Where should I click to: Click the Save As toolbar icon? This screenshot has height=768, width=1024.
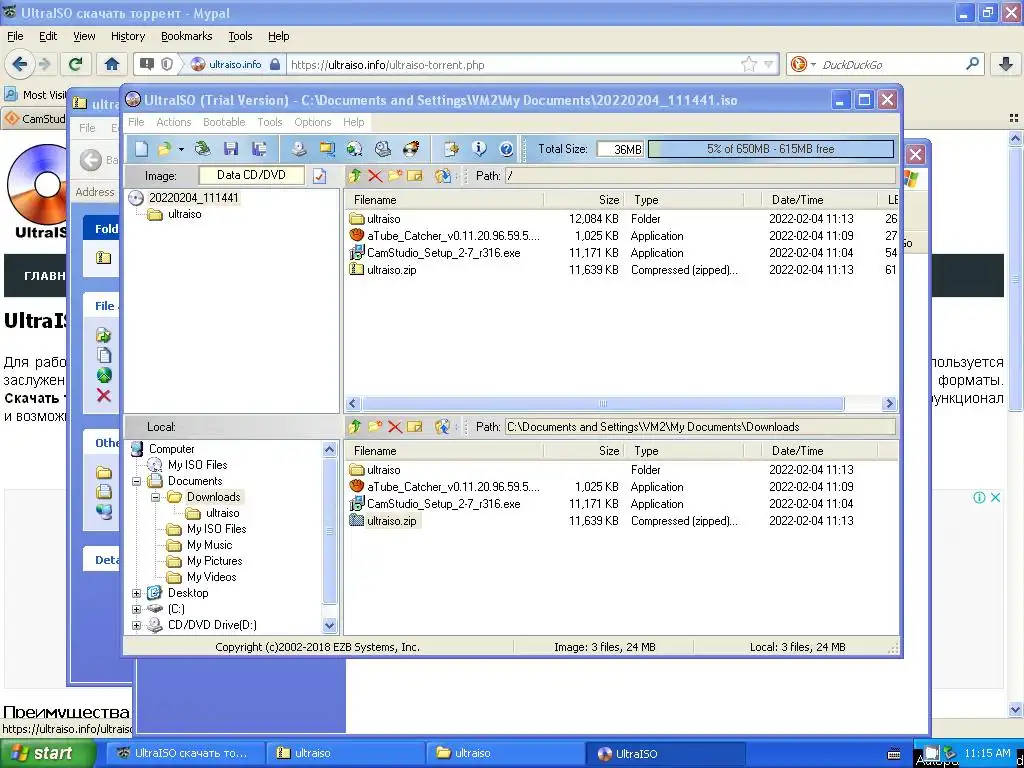(259, 149)
